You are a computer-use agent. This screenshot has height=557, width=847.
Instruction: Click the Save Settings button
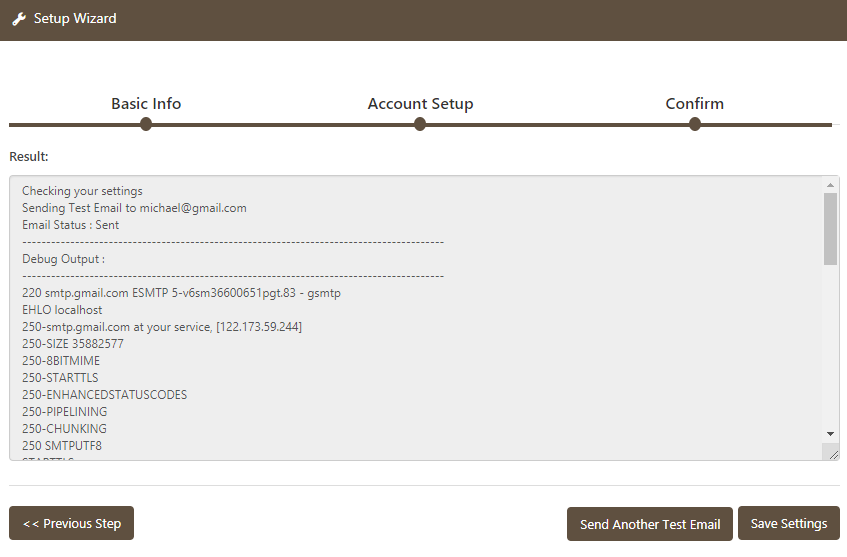(x=788, y=523)
